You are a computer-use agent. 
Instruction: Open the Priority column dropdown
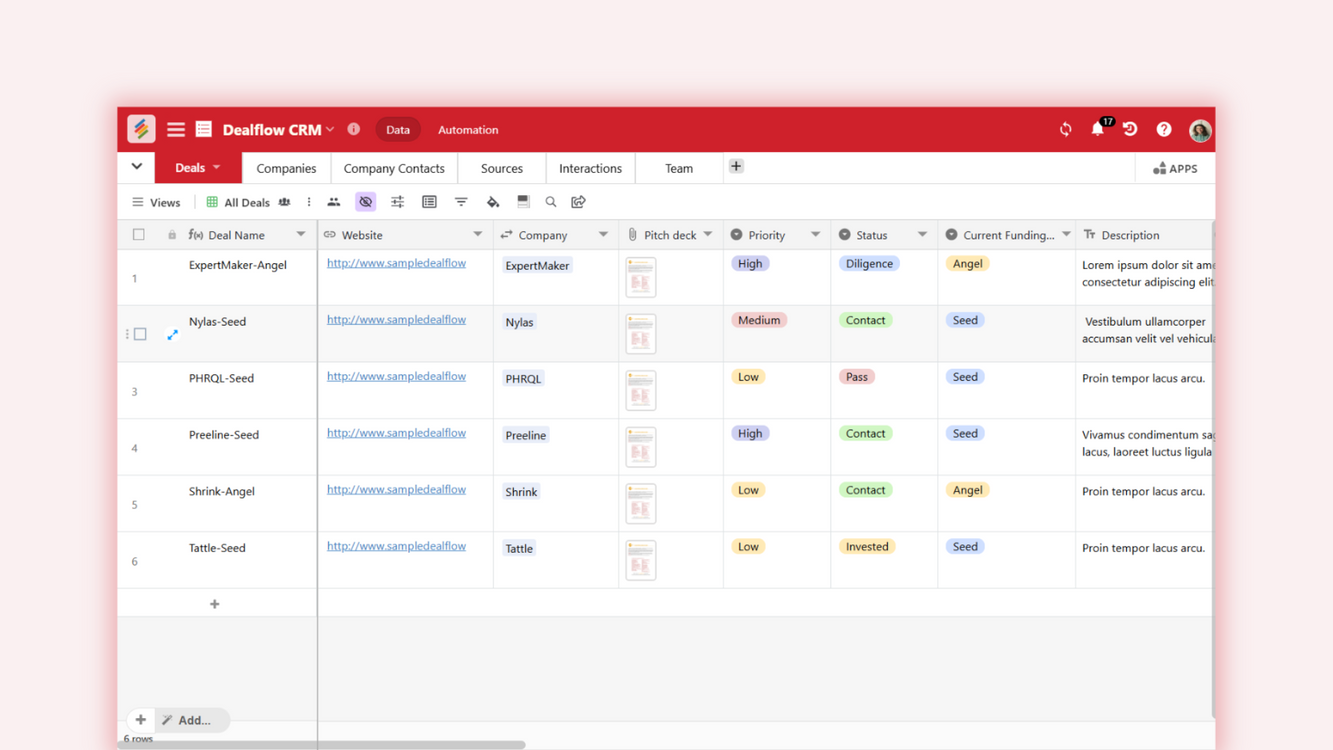[815, 235]
